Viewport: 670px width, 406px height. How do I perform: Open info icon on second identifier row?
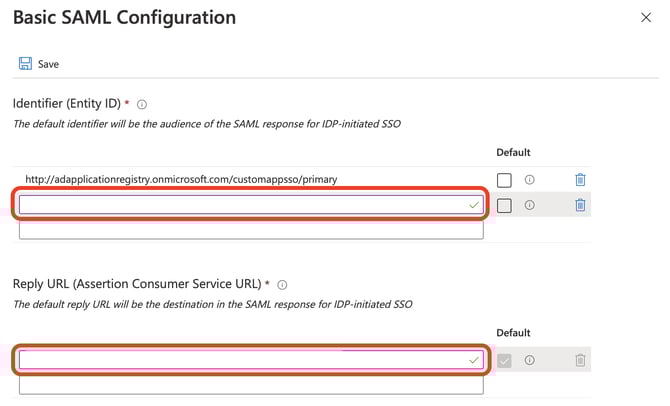coord(530,205)
